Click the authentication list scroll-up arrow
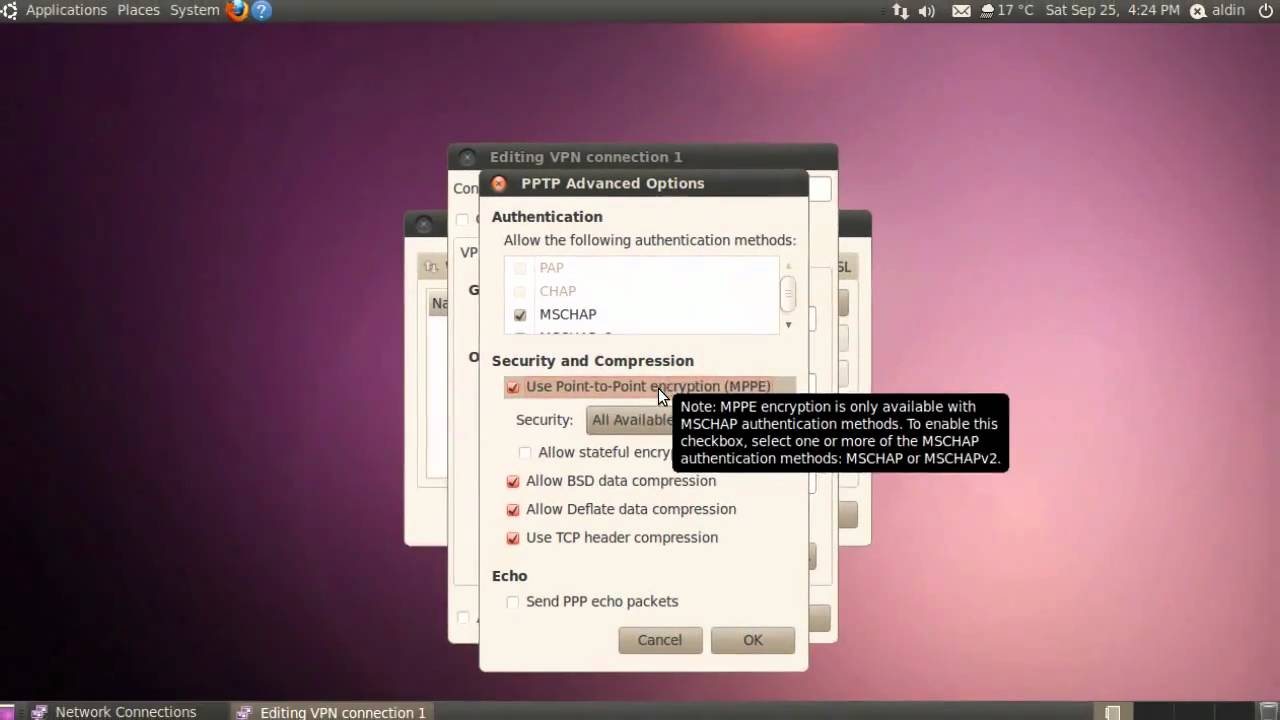 pos(788,266)
